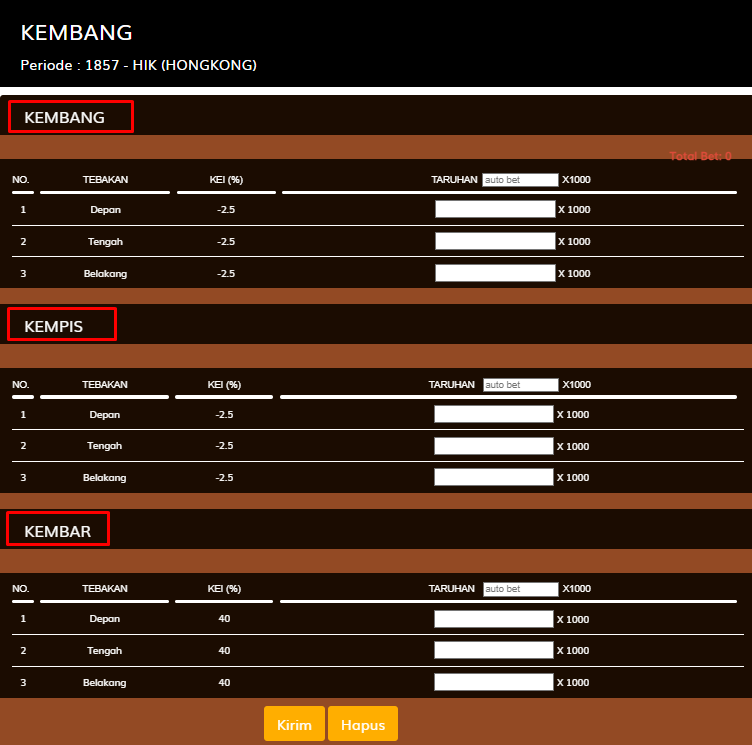Click the Periode 1857 HIK (HONGKONG) text
The width and height of the screenshot is (752, 745).
point(139,65)
